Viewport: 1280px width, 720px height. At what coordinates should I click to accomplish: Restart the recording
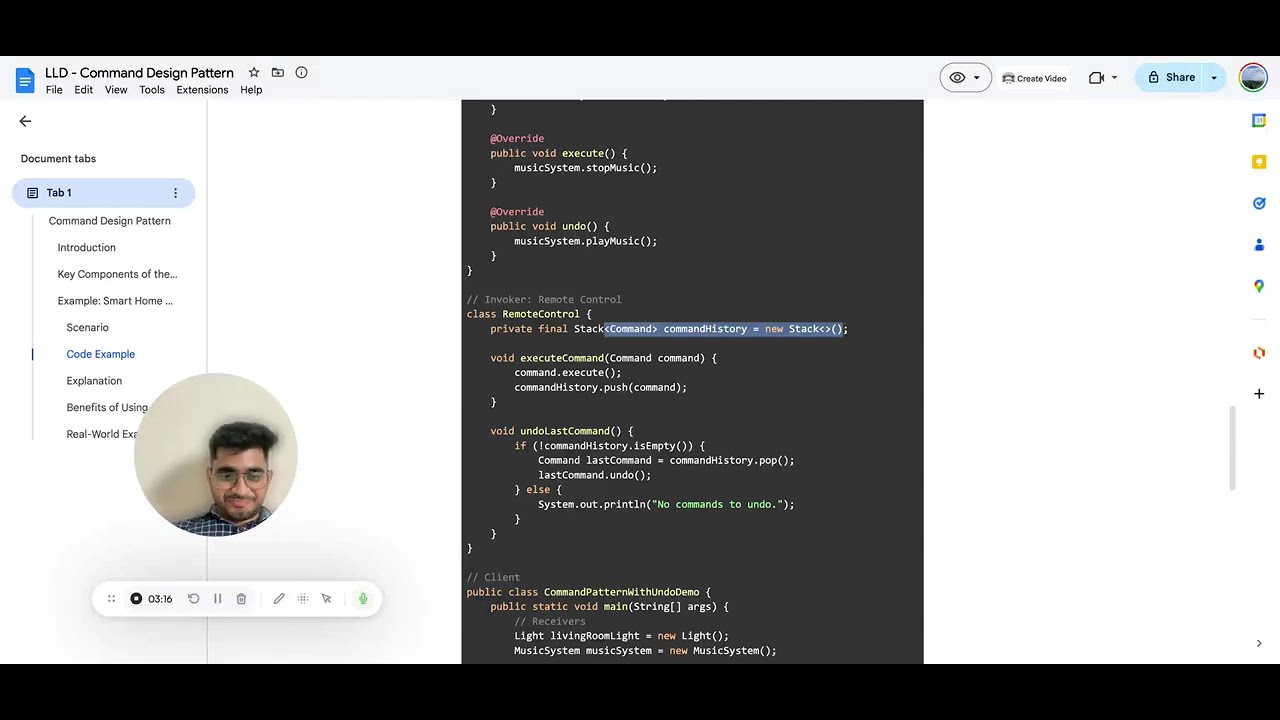tap(193, 599)
